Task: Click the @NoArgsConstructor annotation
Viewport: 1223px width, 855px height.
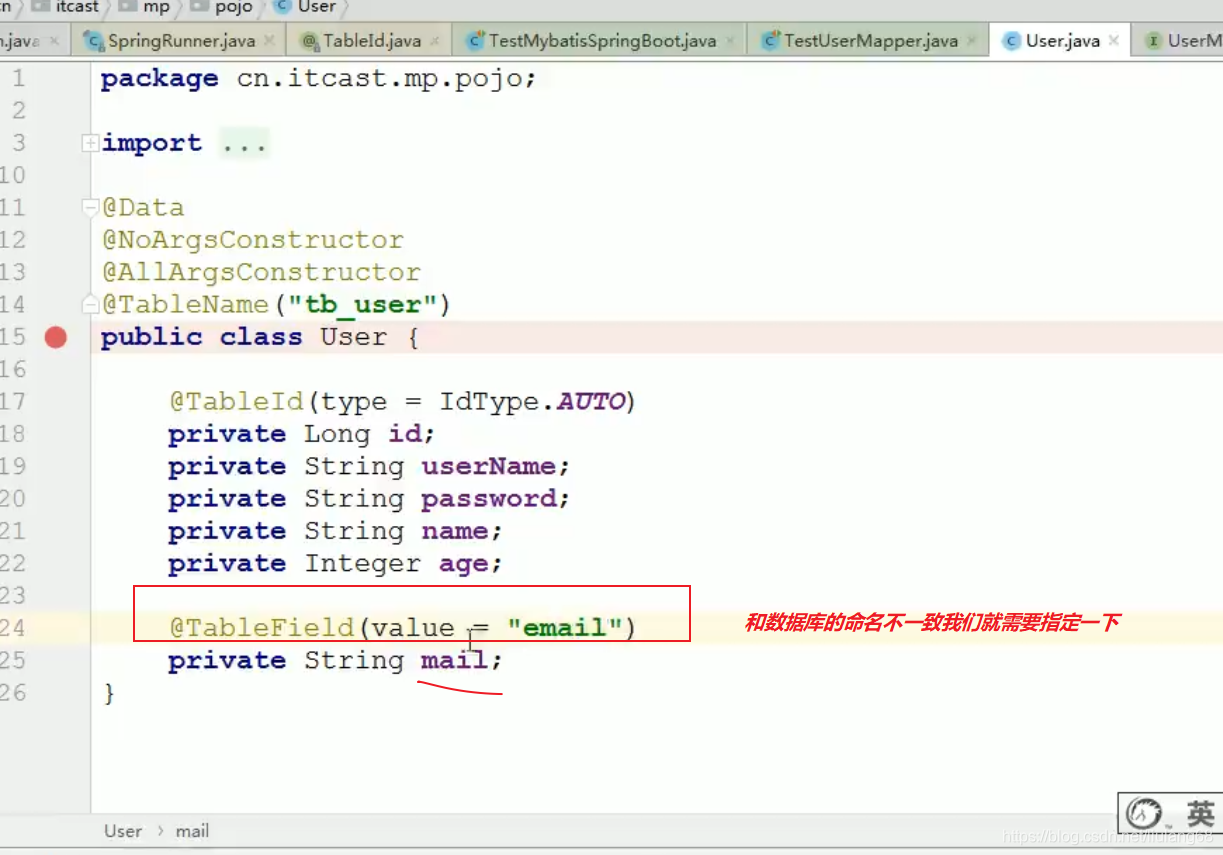Action: (x=252, y=240)
